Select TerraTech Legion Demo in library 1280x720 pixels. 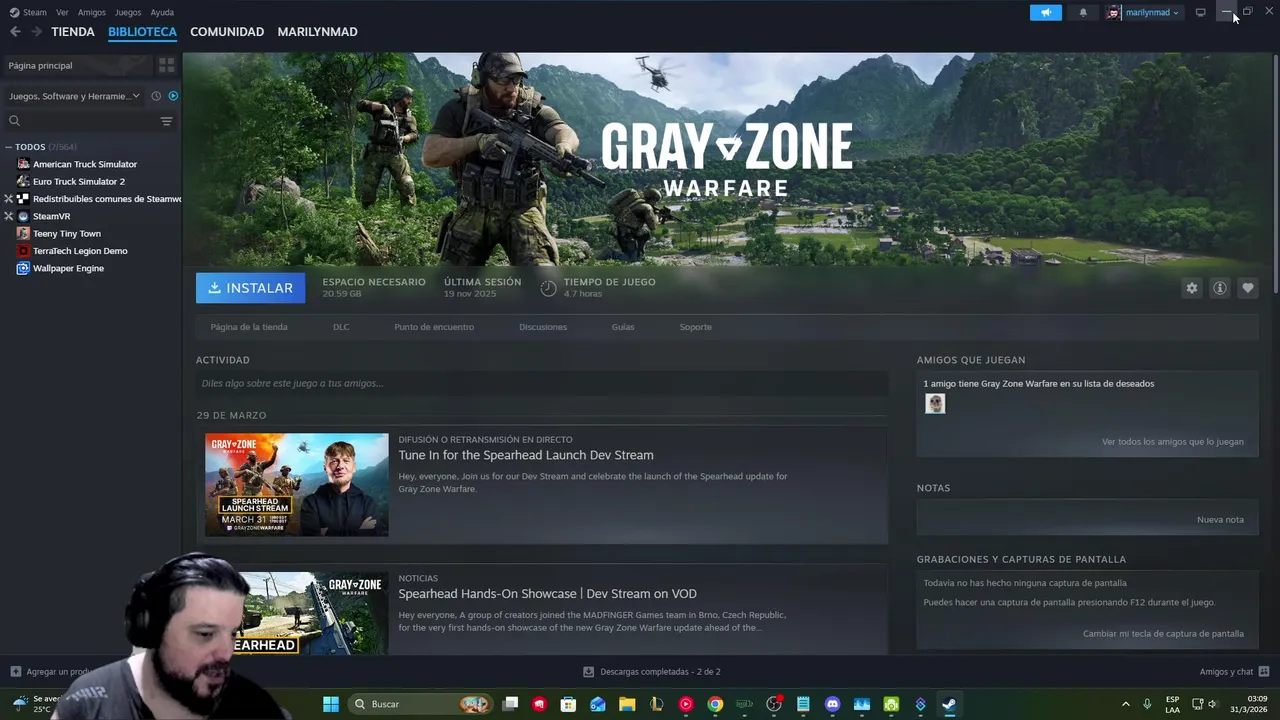80,251
